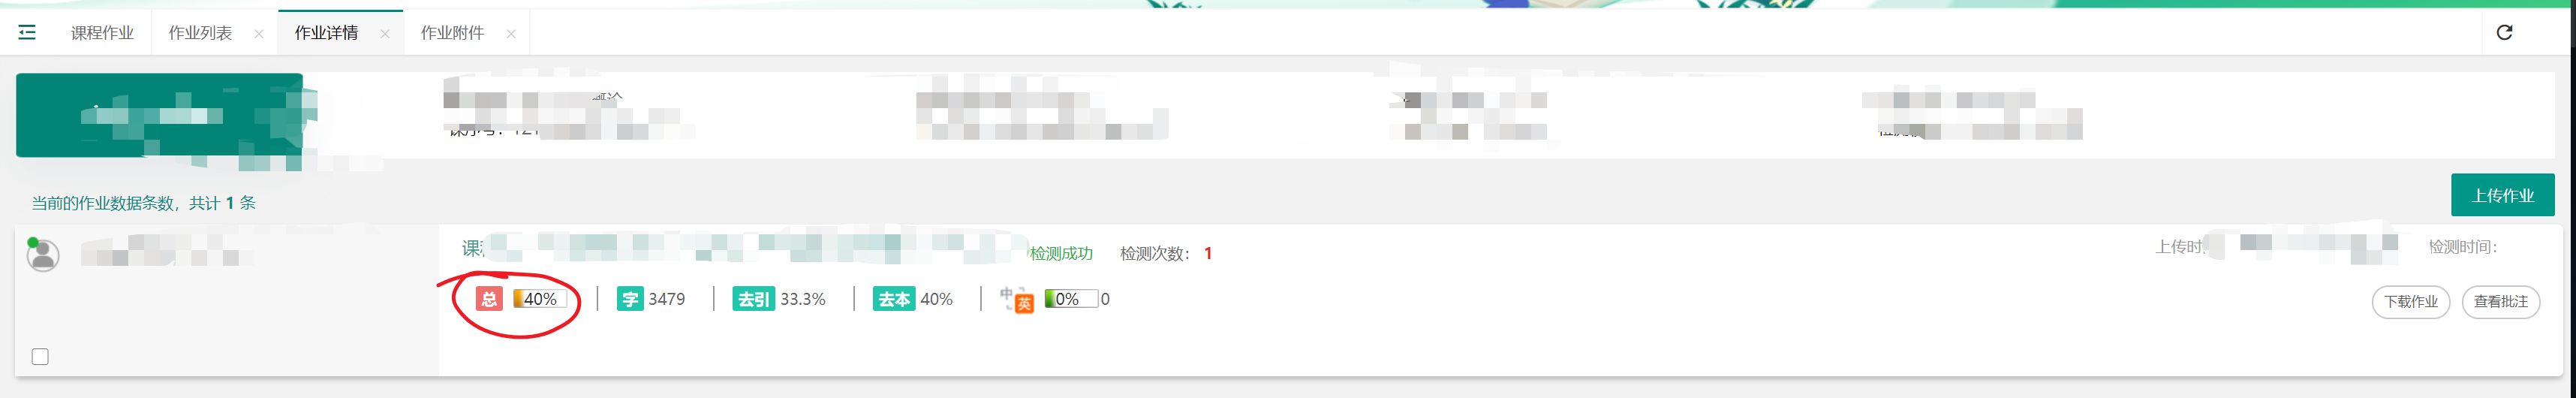
Task: Close the 作业附件 tab
Action: [511, 34]
